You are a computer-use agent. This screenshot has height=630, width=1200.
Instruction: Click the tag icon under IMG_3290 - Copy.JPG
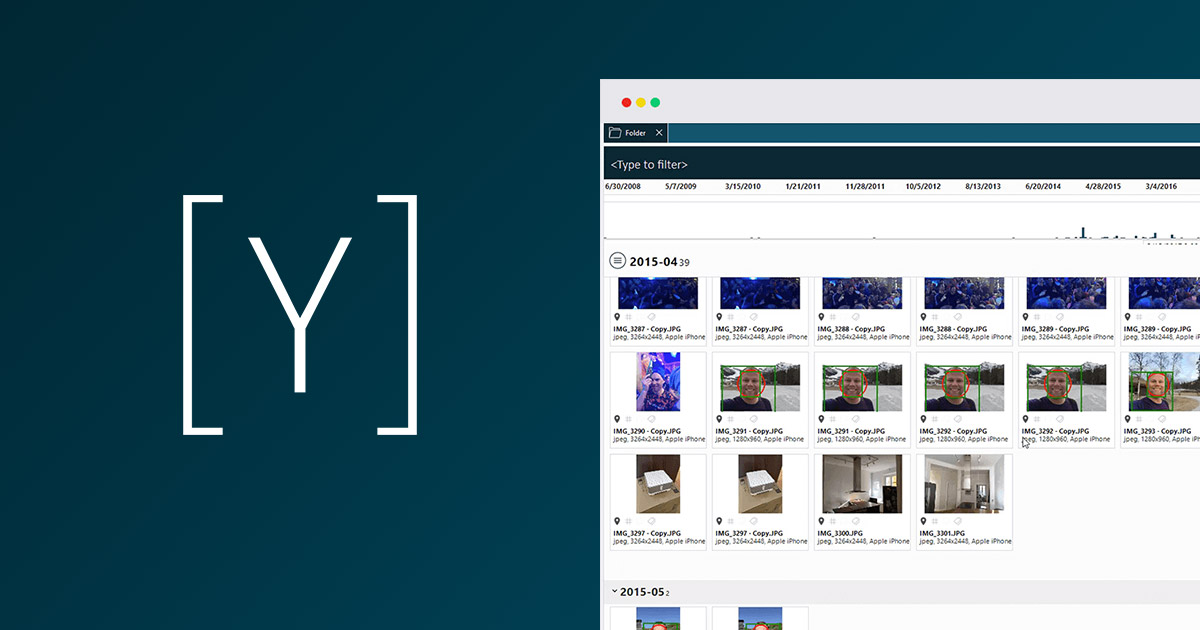[651, 419]
